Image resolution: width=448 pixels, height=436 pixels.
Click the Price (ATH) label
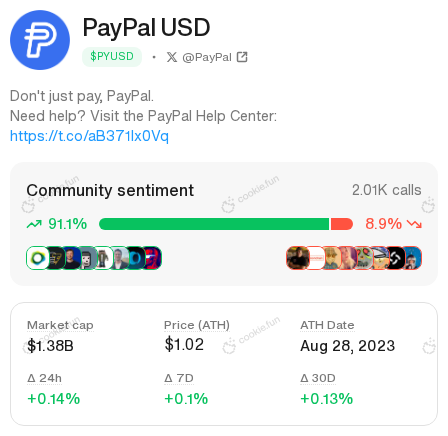(x=197, y=325)
